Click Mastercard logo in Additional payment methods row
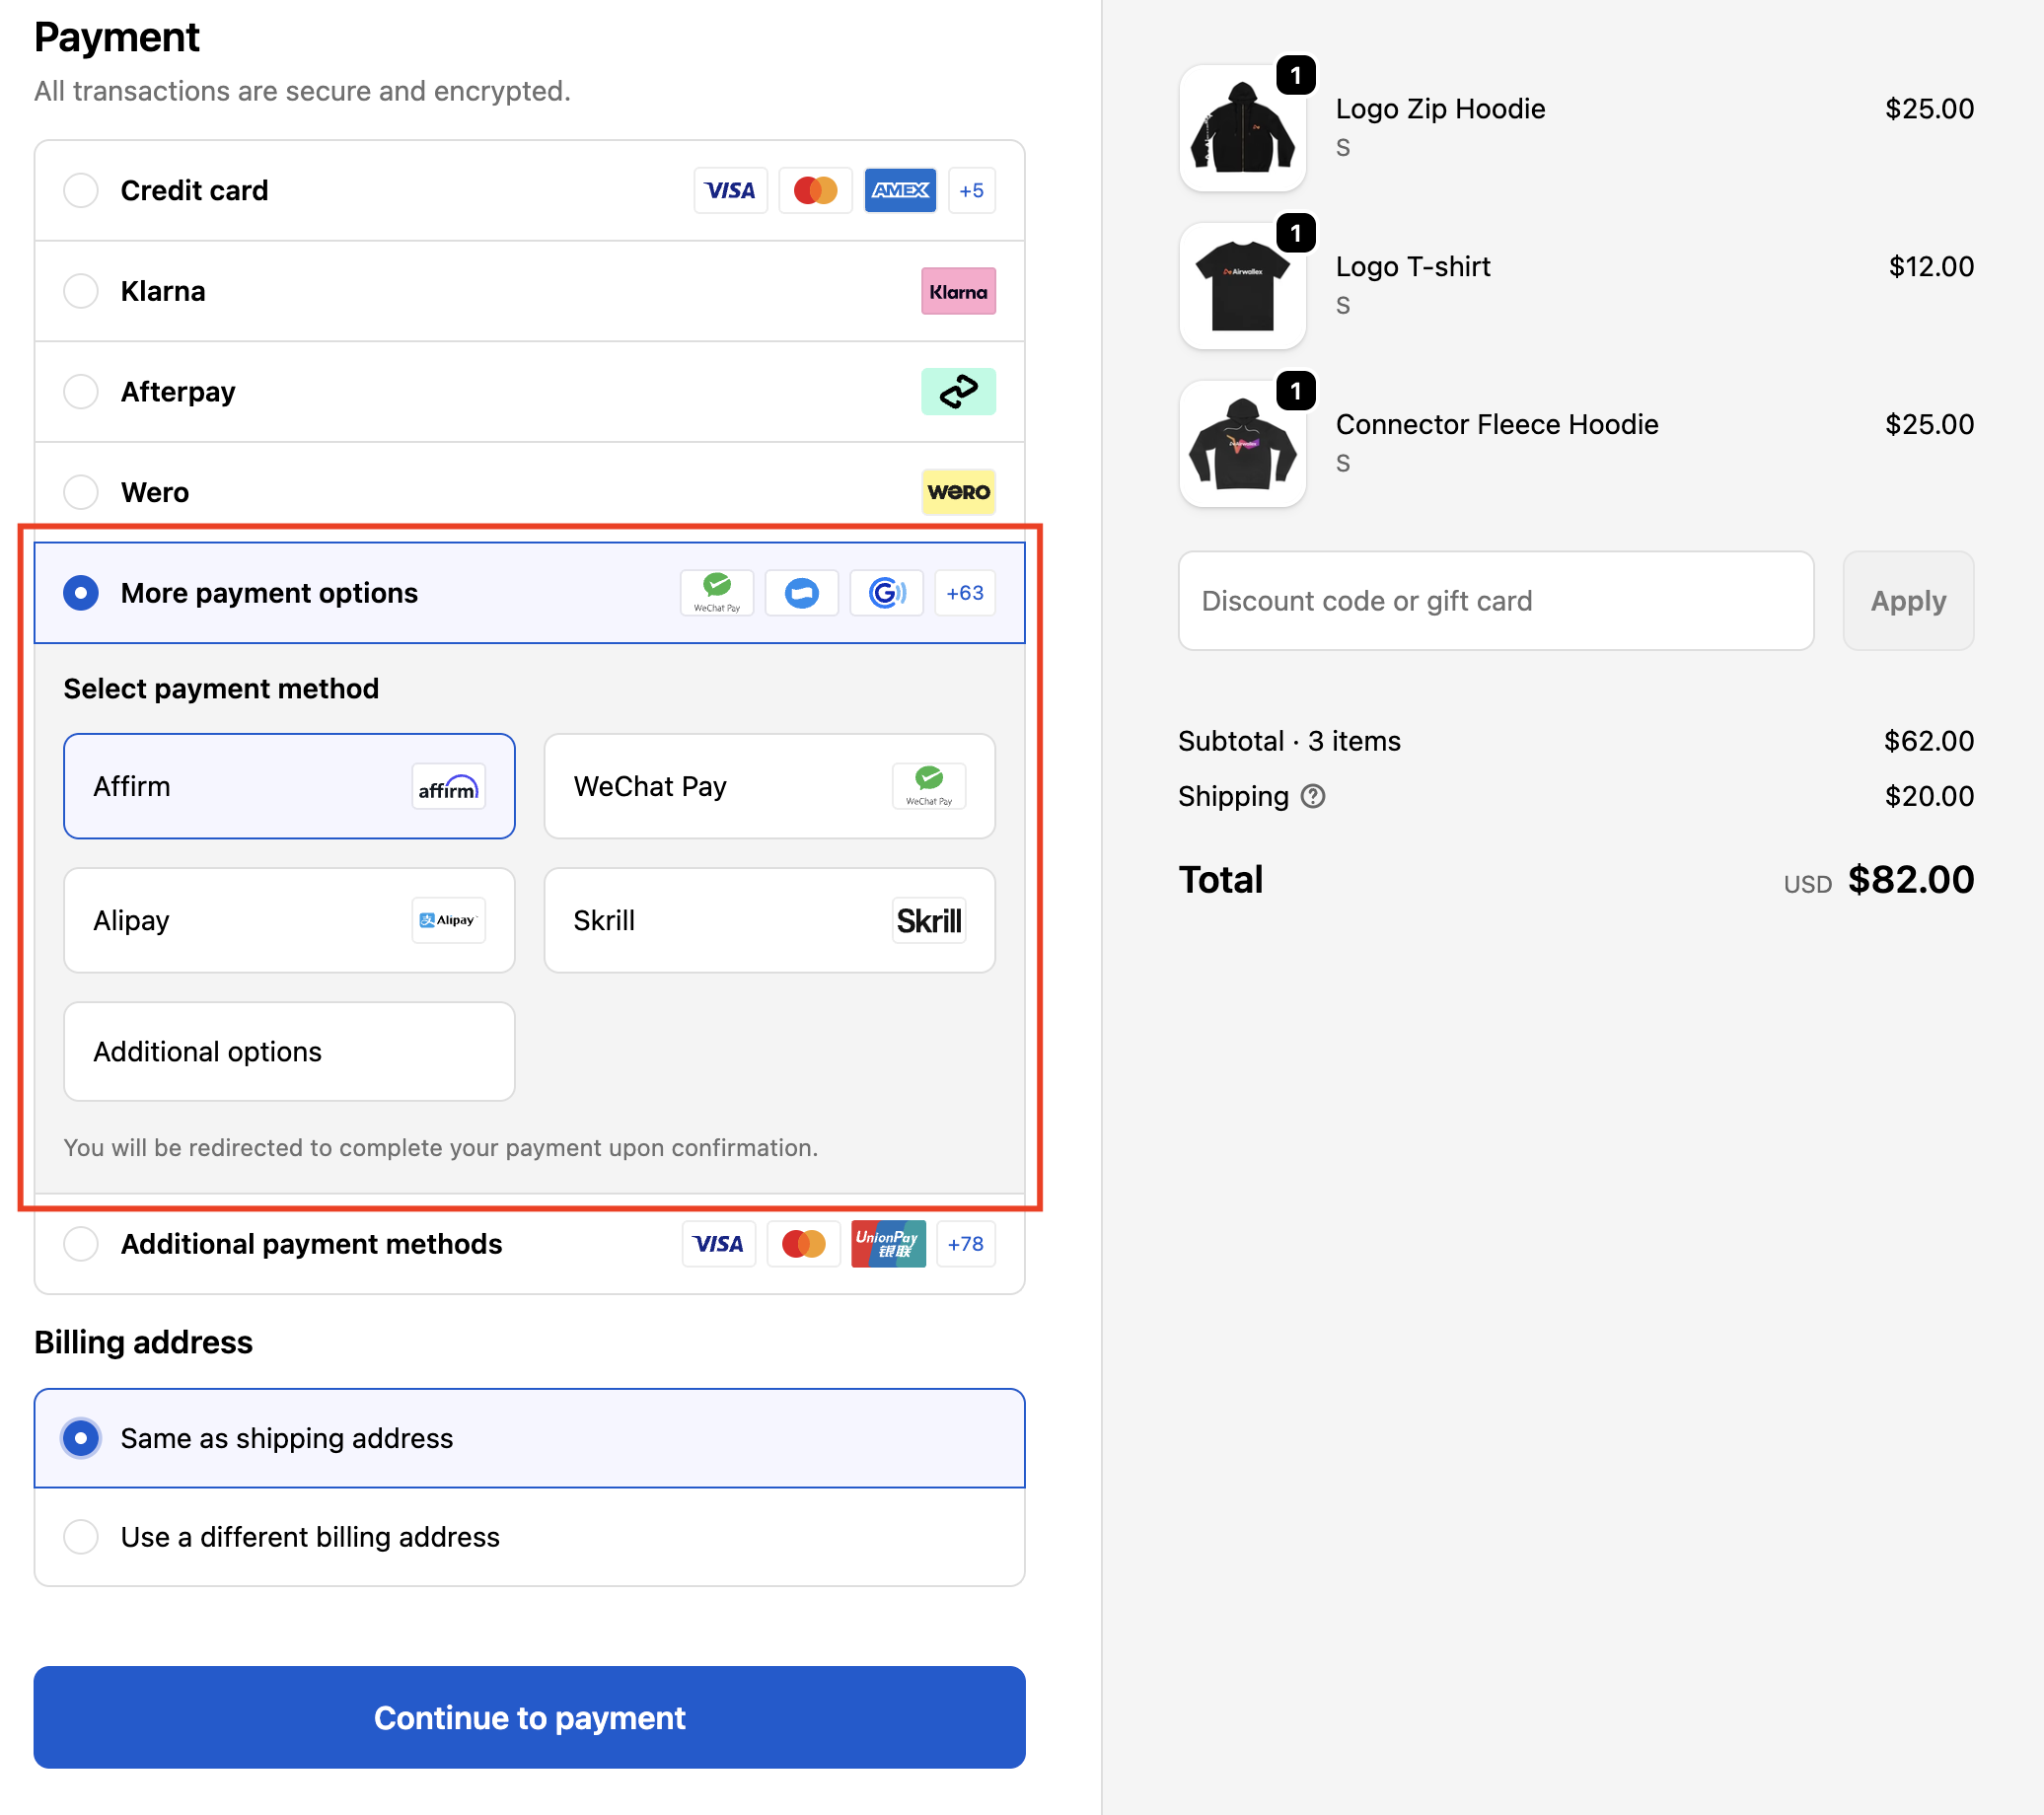 pyautogui.click(x=804, y=1244)
